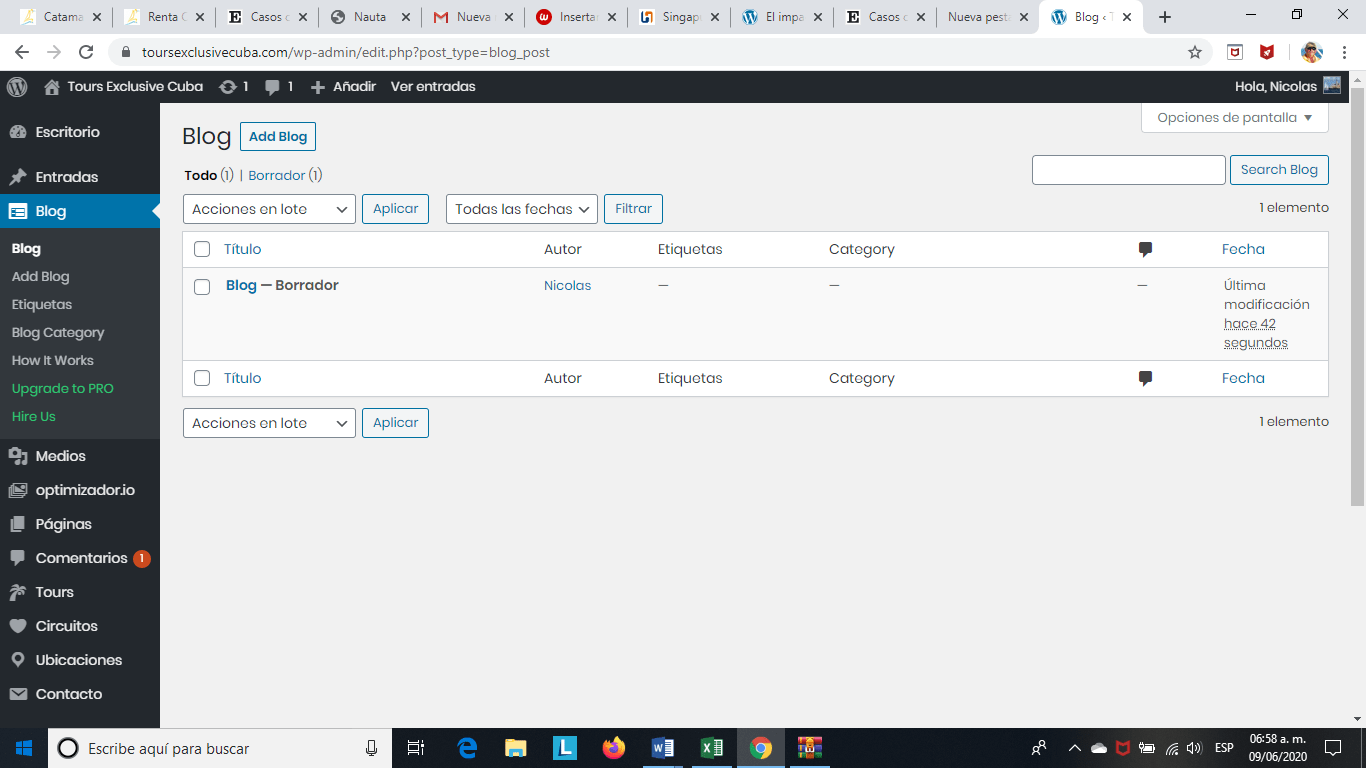Screen dimensions: 1366x768
Task: Expand Opciones de pantalla panel
Action: [x=1235, y=118]
